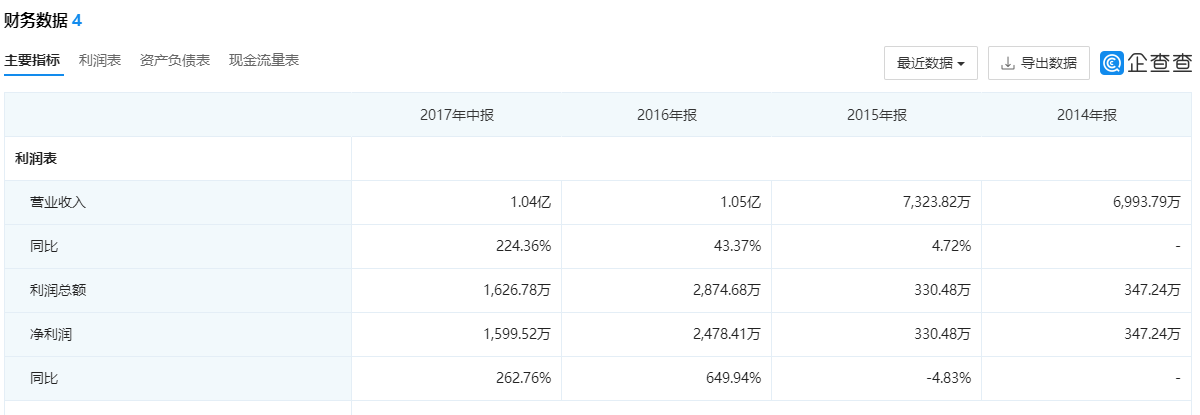This screenshot has width=1200, height=415.
Task: Open the 利润表 tab
Action: coord(100,61)
